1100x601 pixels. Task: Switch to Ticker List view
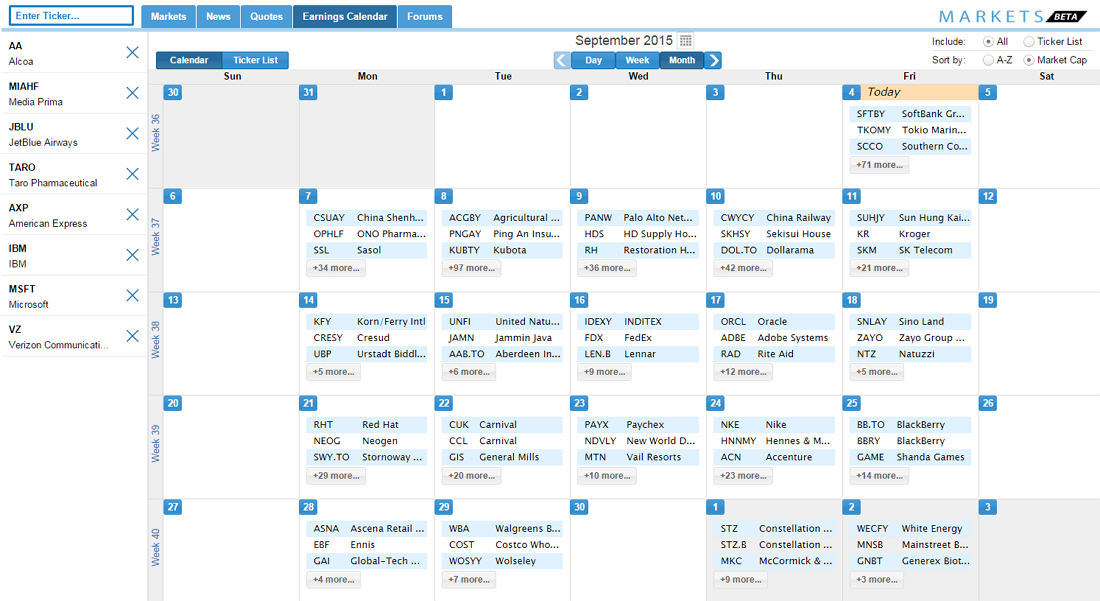pos(255,60)
